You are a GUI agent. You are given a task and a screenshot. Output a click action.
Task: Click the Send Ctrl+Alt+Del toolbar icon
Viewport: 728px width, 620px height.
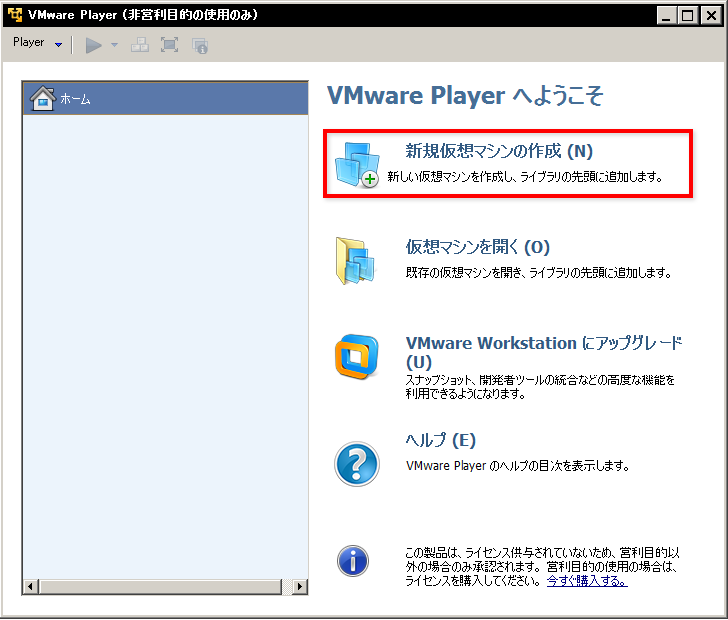pyautogui.click(x=140, y=45)
